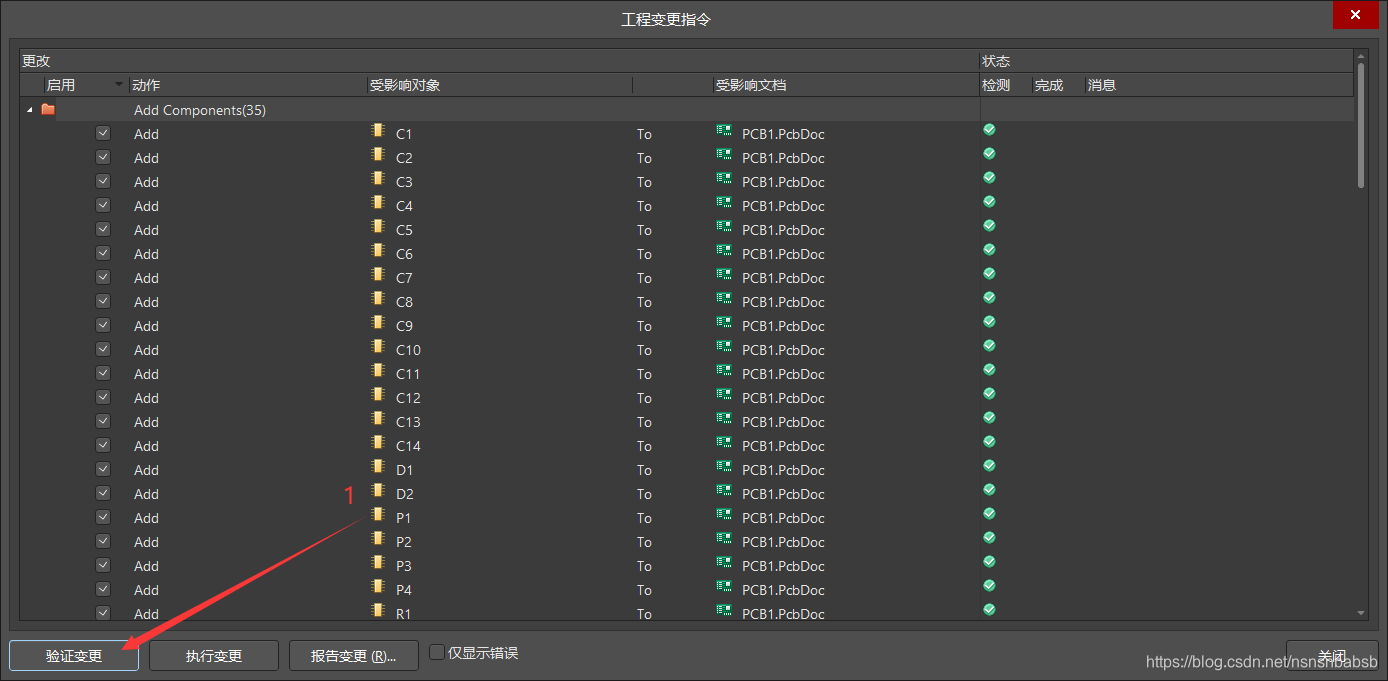Click the green check status icon for C13

click(x=989, y=418)
